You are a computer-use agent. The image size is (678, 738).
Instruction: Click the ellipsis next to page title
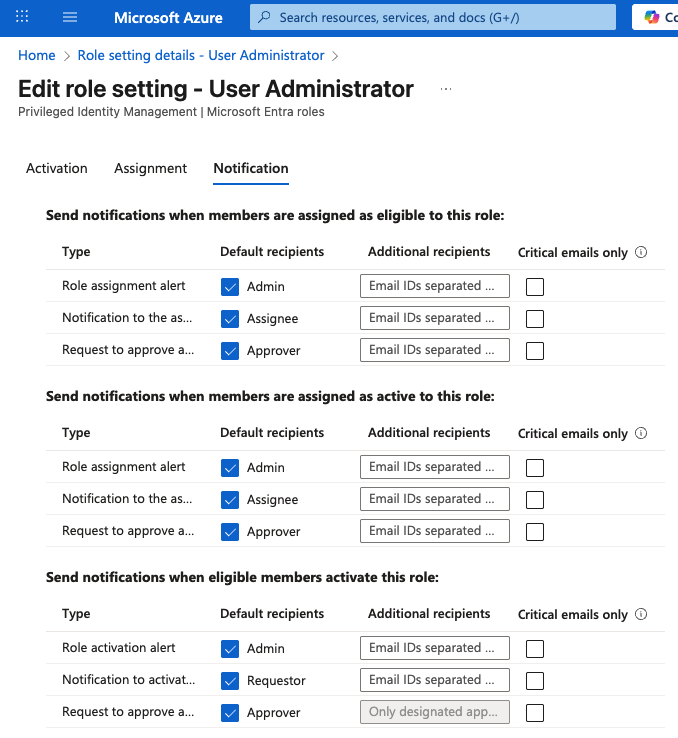point(446,89)
